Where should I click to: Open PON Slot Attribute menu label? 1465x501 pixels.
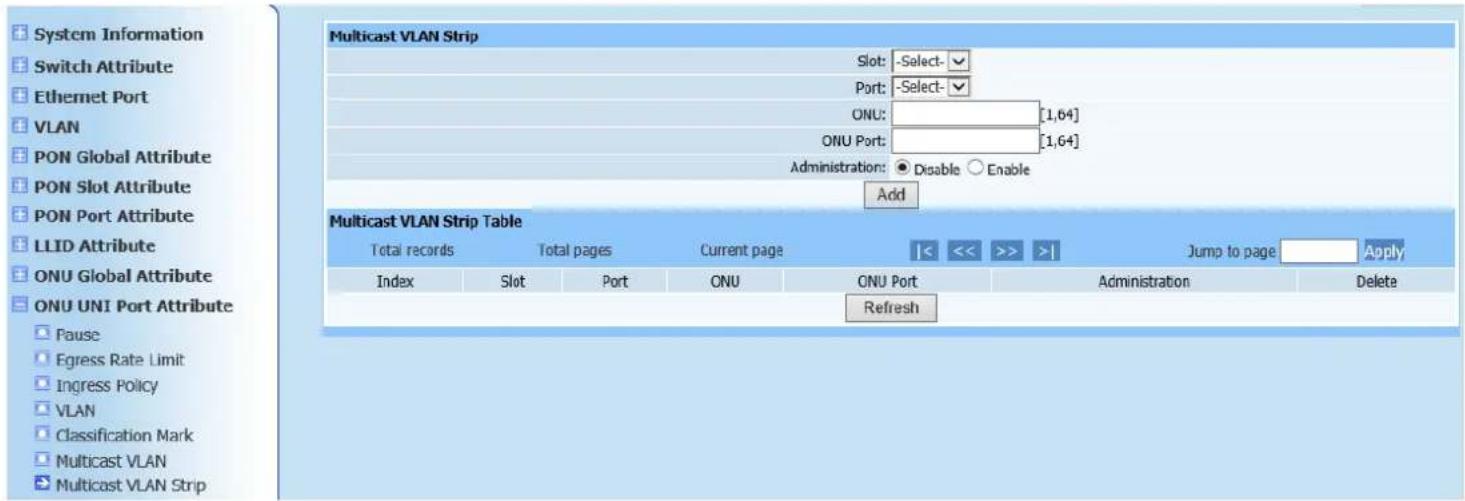pos(113,187)
